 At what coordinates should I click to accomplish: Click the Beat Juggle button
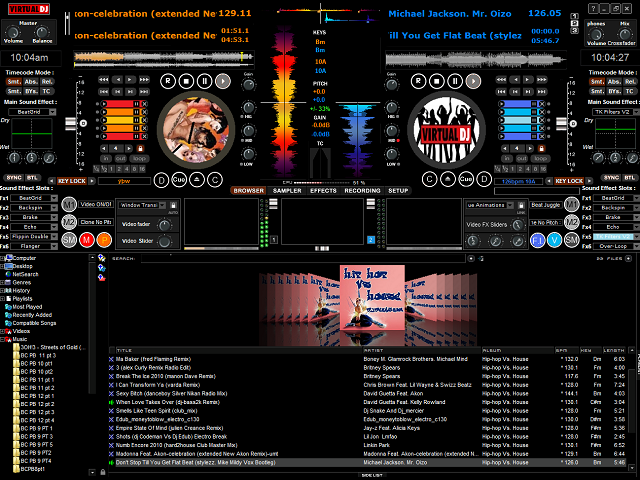click(x=546, y=205)
